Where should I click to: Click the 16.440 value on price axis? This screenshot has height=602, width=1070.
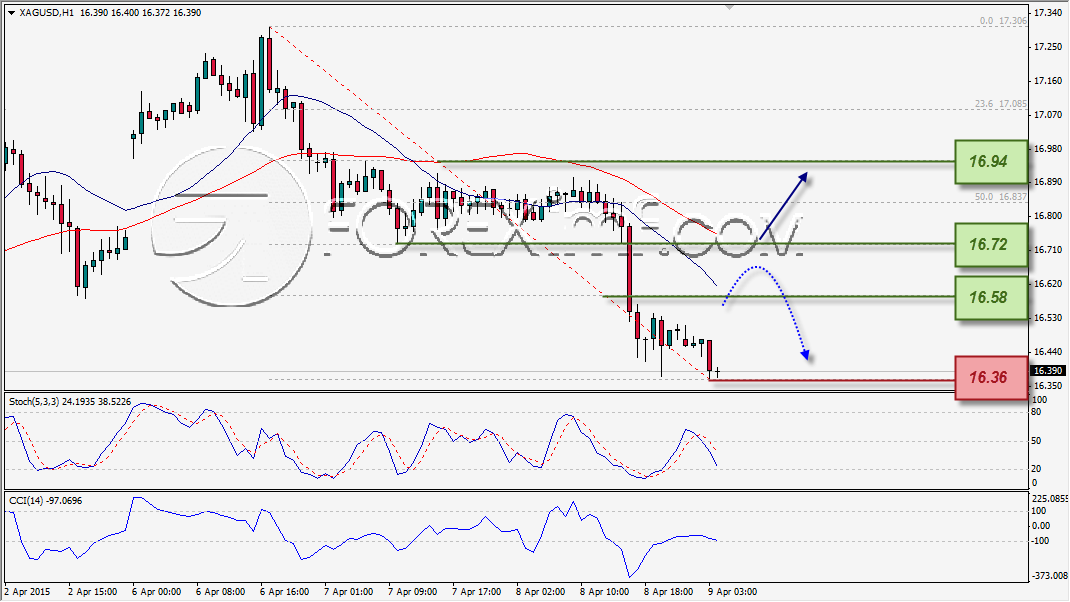click(1048, 352)
